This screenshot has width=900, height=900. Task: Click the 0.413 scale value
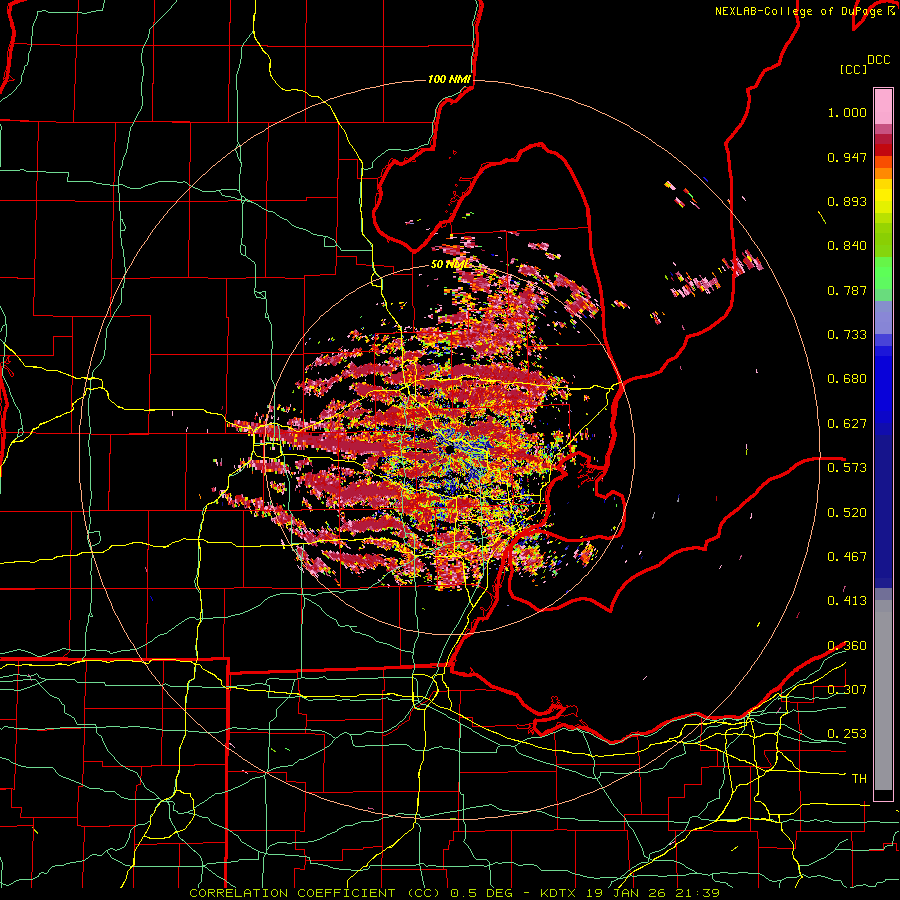point(847,601)
